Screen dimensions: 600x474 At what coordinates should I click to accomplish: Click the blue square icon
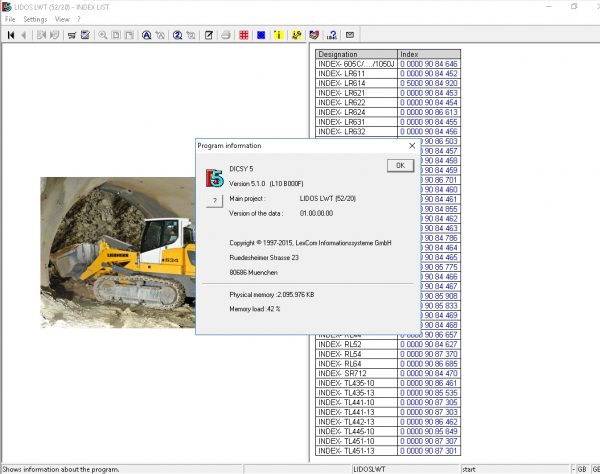point(261,35)
